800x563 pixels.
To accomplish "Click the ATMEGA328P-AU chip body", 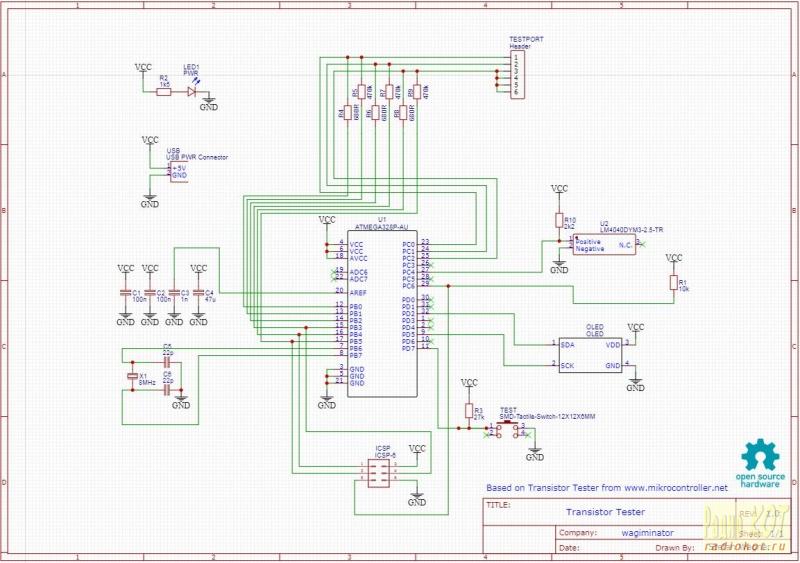I will (x=381, y=312).
